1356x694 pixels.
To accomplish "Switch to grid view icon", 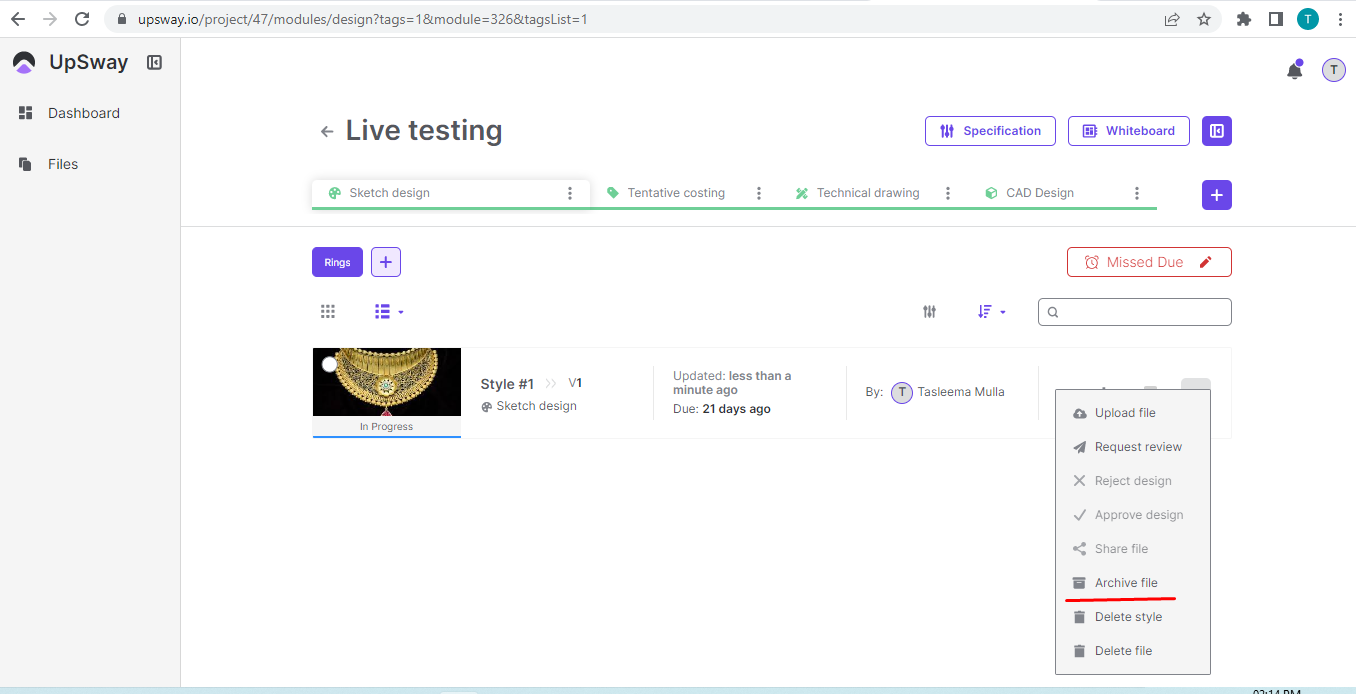I will tap(328, 312).
